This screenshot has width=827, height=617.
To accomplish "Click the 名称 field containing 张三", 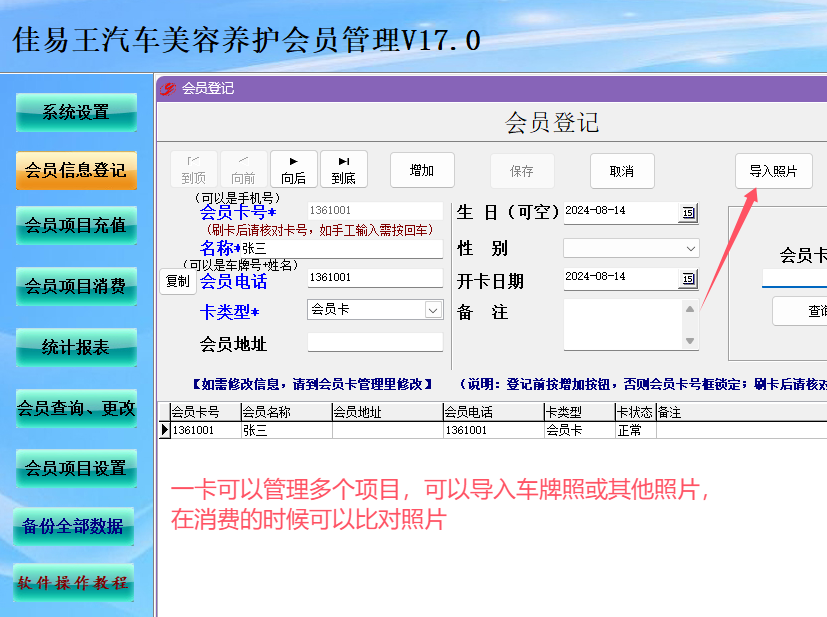I will pyautogui.click(x=342, y=249).
